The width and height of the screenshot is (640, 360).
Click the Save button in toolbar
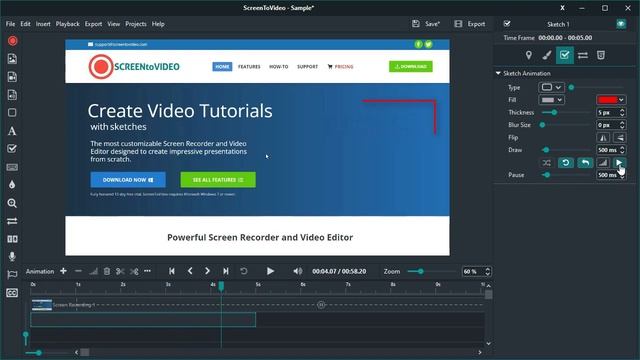(x=426, y=24)
